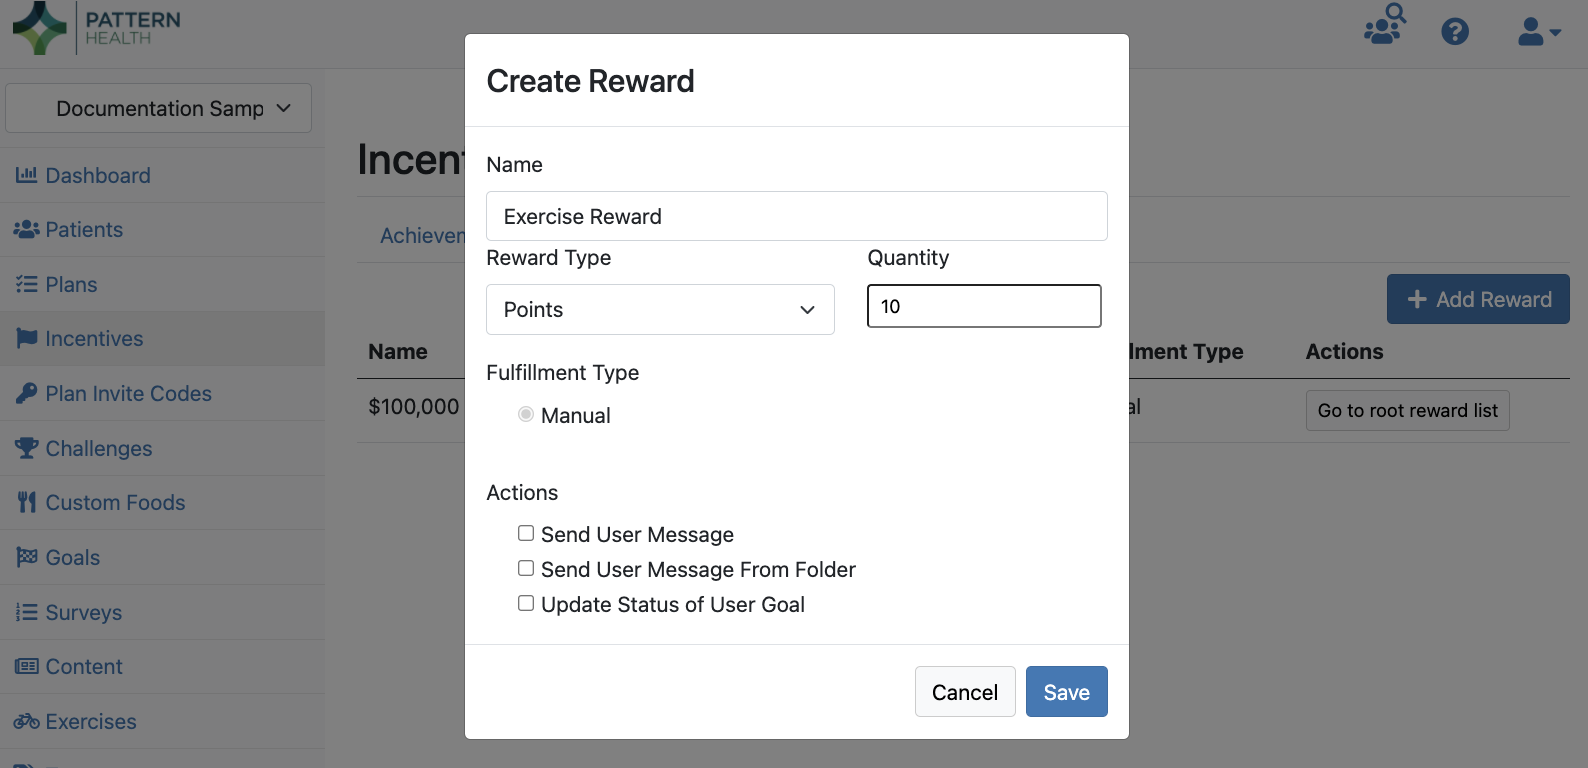The image size is (1588, 768).
Task: Open Content in the sidebar menu
Action: point(83,667)
